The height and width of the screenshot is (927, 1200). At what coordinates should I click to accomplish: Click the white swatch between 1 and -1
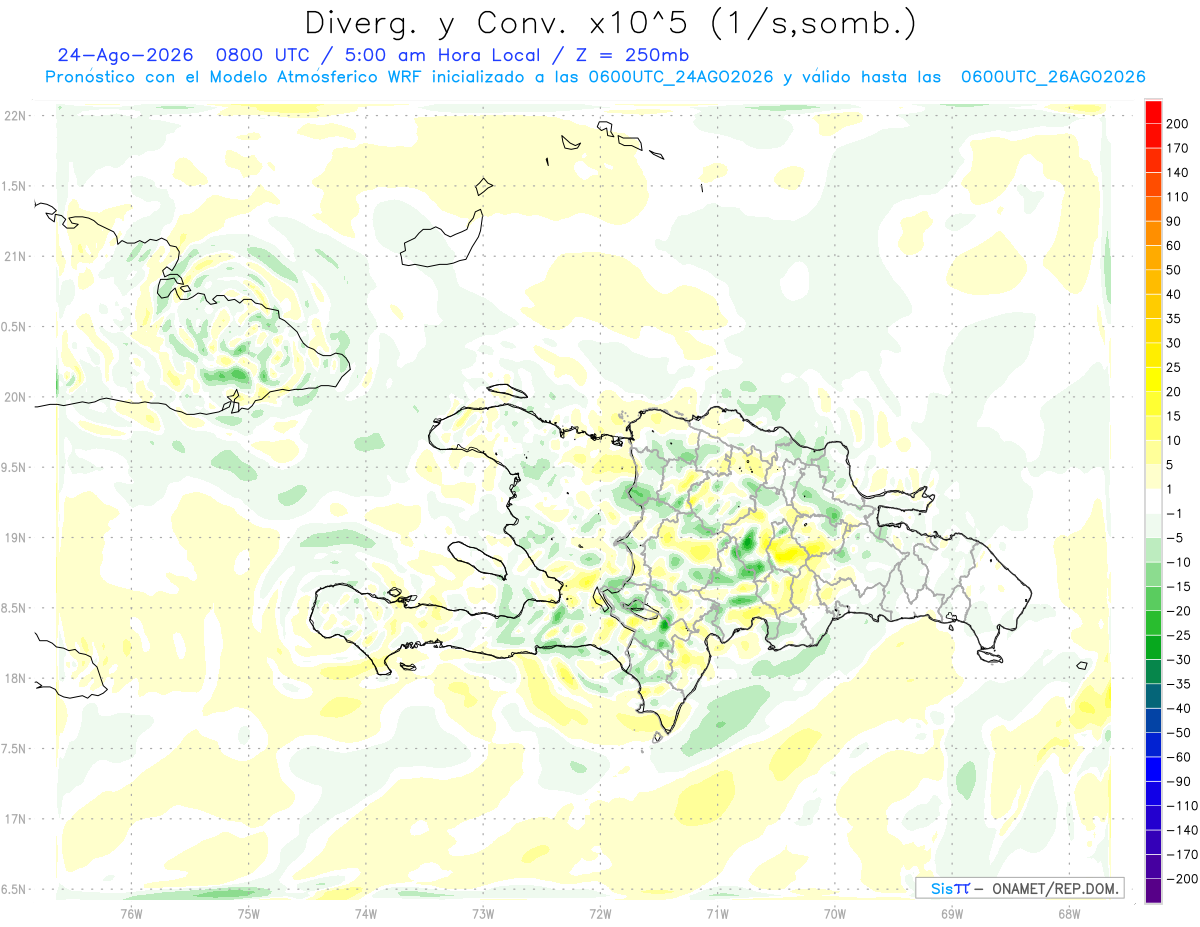pyautogui.click(x=1153, y=501)
